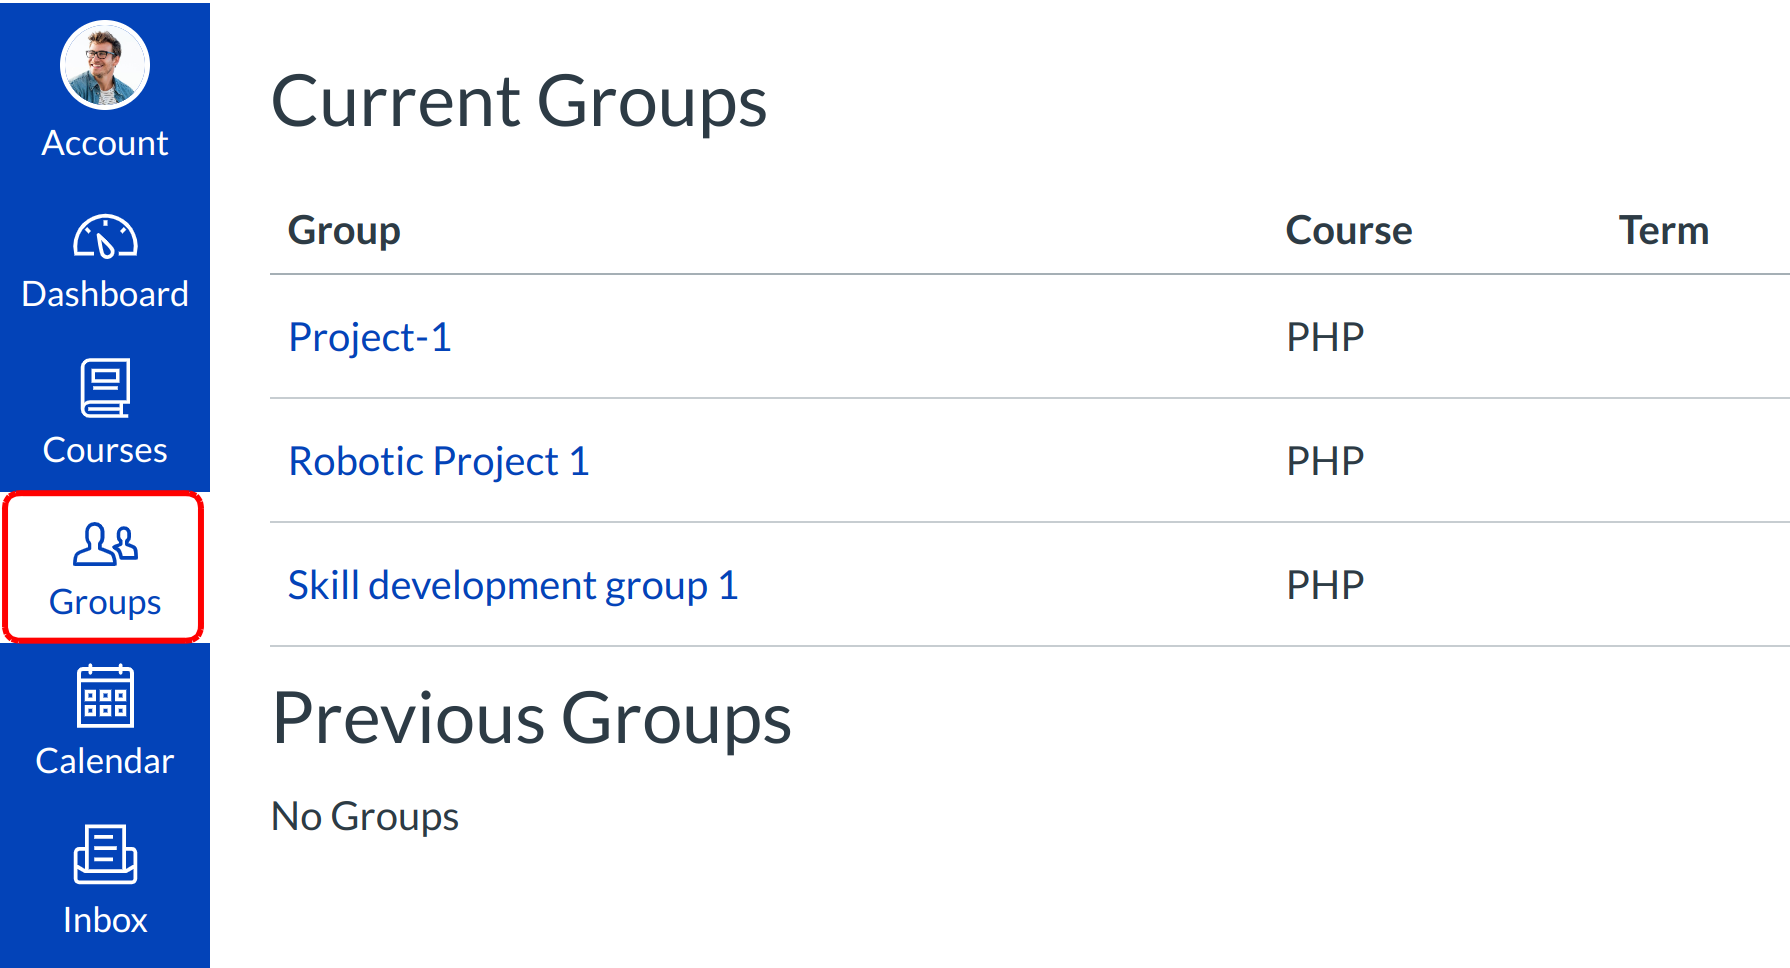
Task: Open the Robotic Project 1 group
Action: pos(439,461)
